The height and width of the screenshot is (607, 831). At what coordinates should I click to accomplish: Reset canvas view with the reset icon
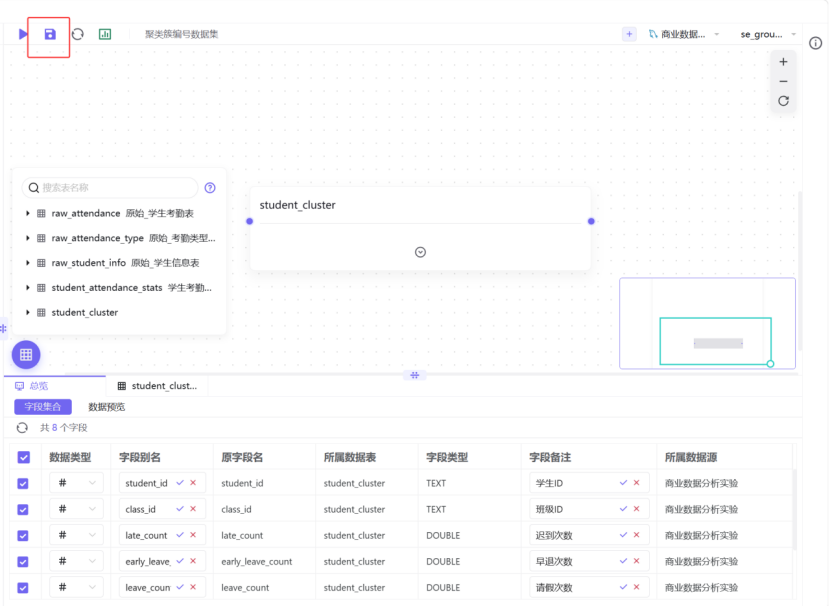point(783,101)
